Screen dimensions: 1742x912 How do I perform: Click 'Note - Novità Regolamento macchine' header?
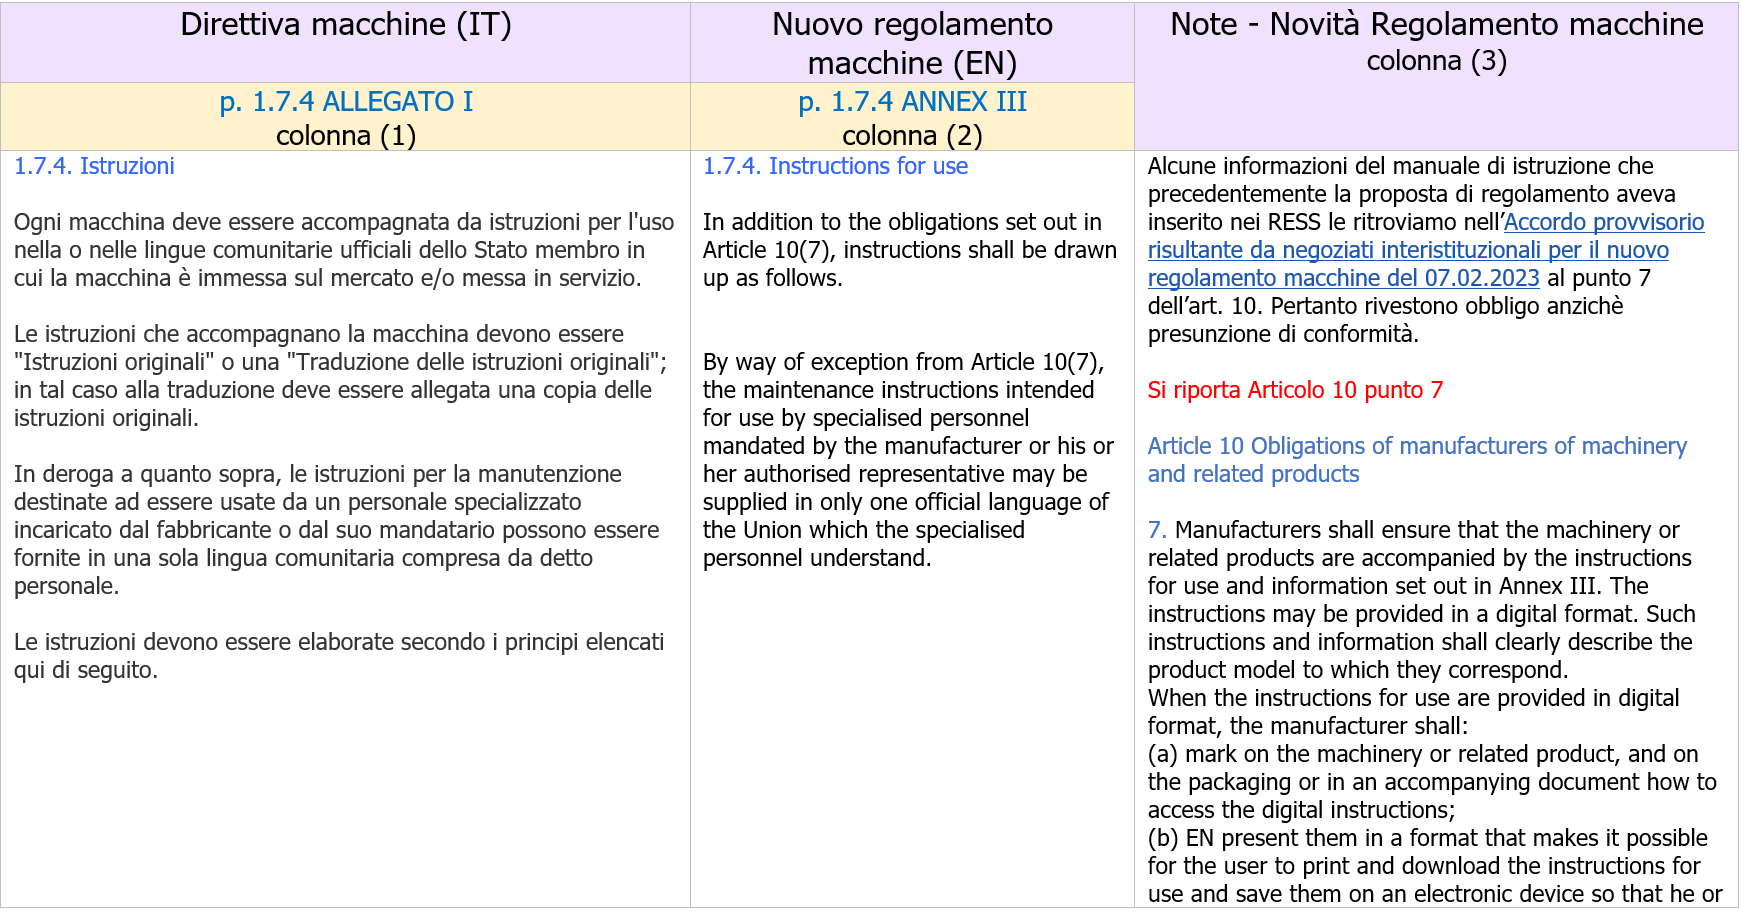pos(1437,24)
